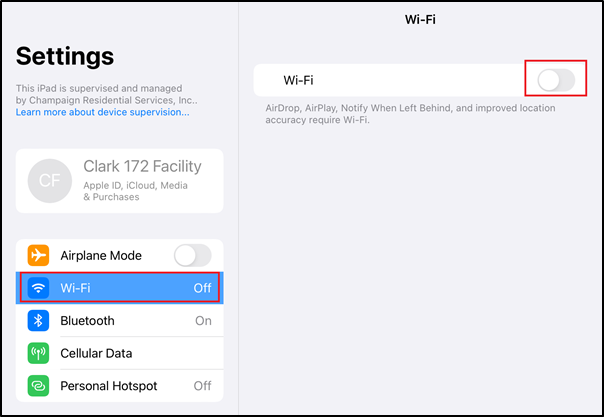This screenshot has height=417, width=604.
Task: Tap the orange Airplane Mode icon
Action: (38, 255)
